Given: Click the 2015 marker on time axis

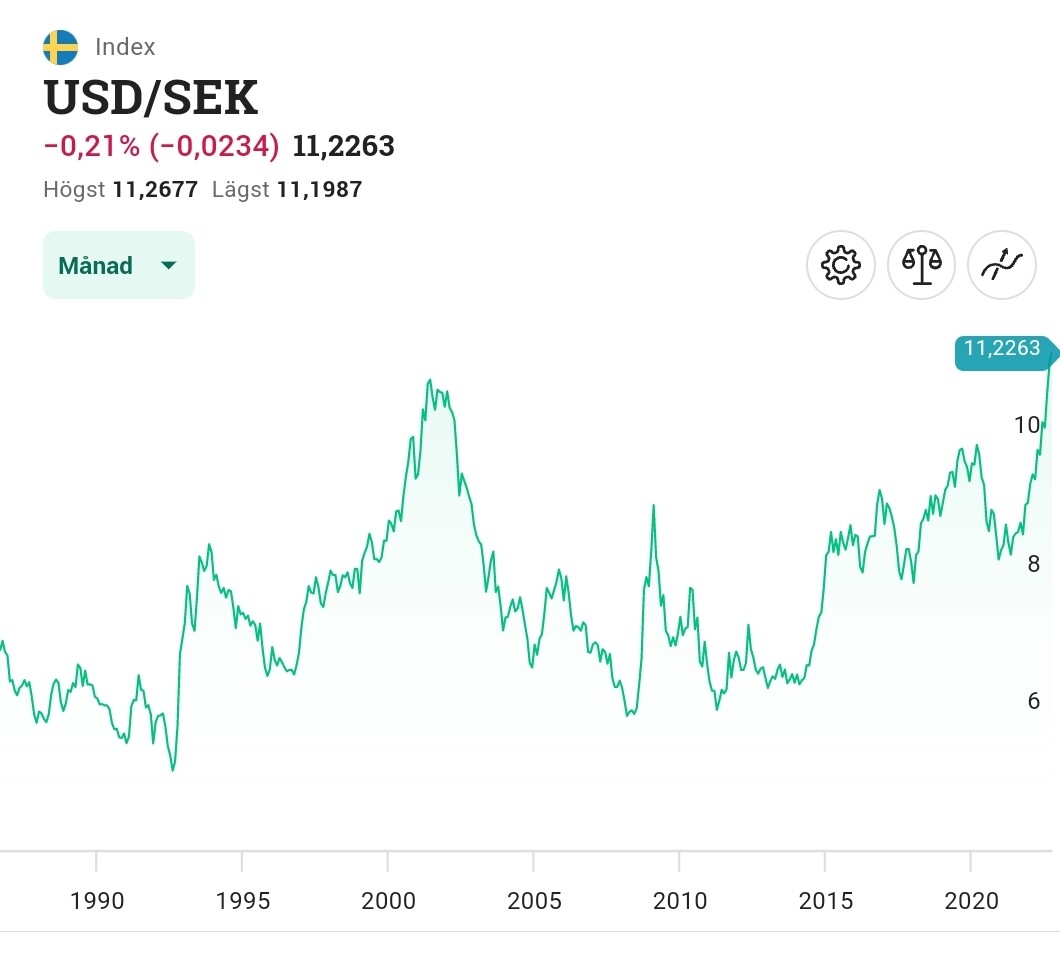Looking at the screenshot, I should [826, 901].
